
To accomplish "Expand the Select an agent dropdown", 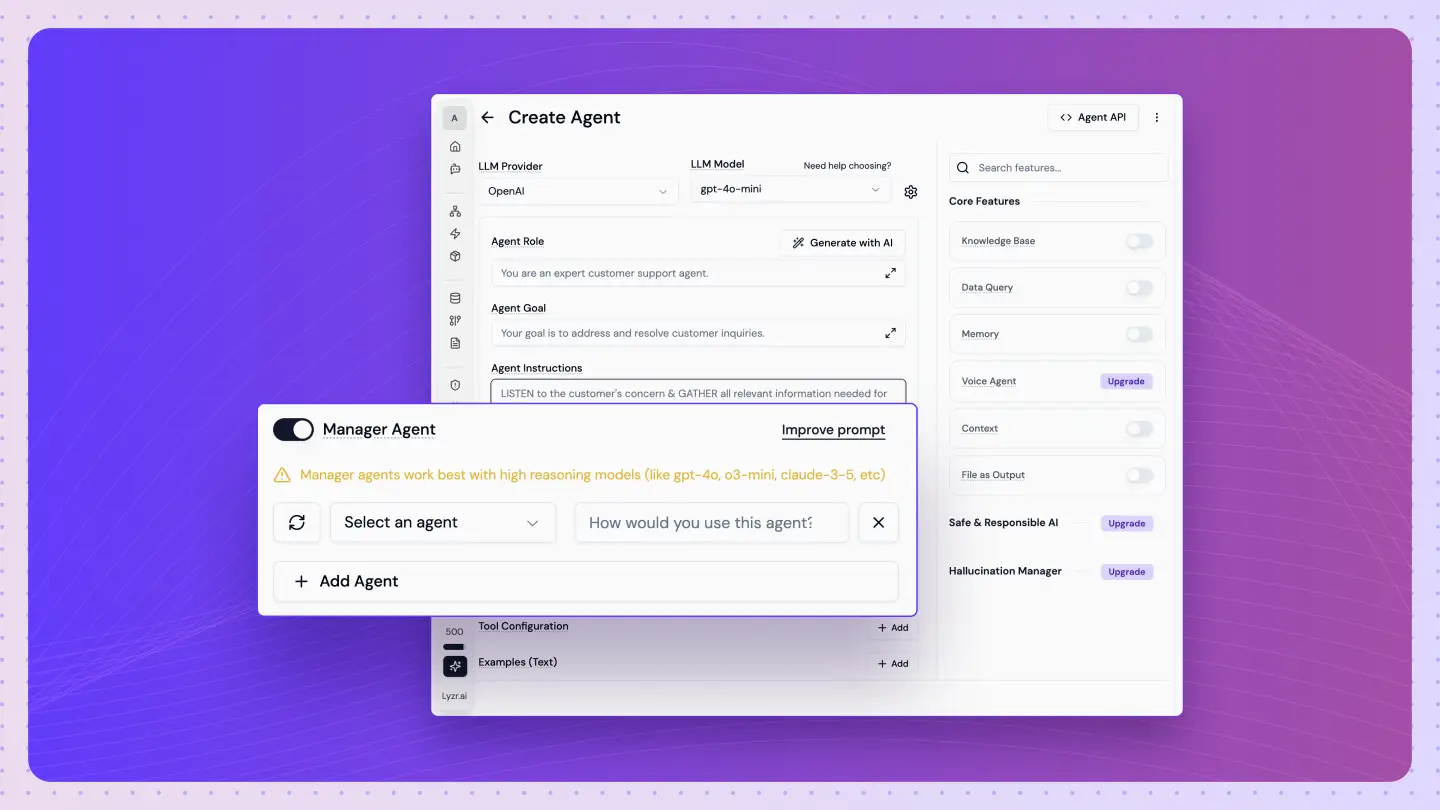I will [442, 523].
